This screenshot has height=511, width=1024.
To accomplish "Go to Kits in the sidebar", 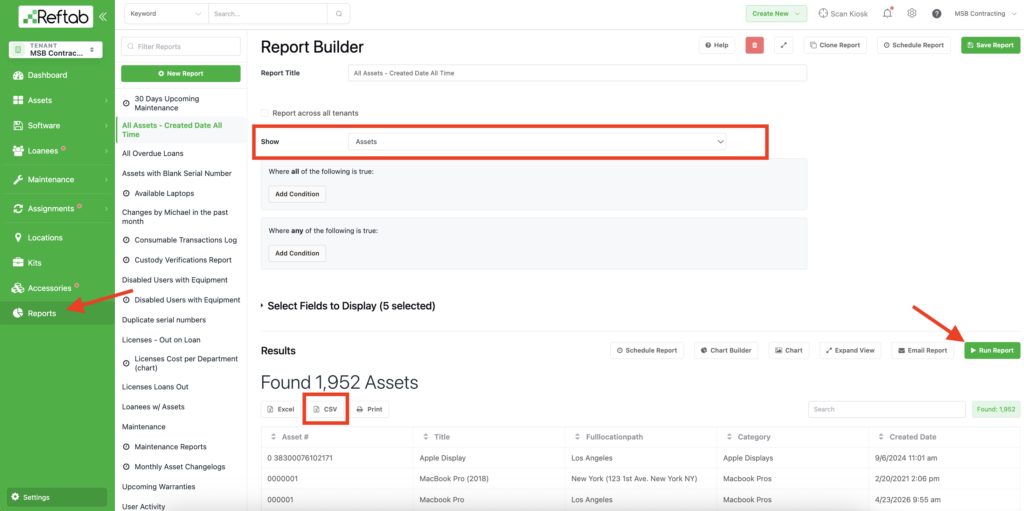I will 35,263.
